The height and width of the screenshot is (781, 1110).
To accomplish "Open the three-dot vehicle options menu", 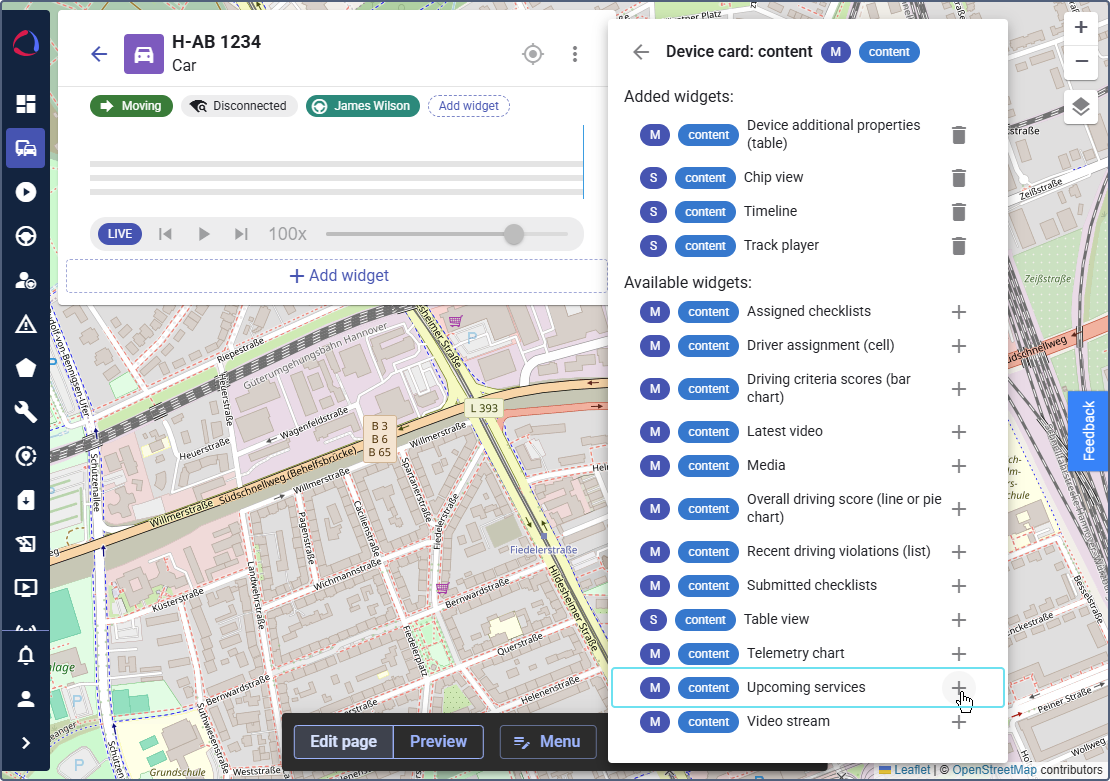I will tap(574, 54).
